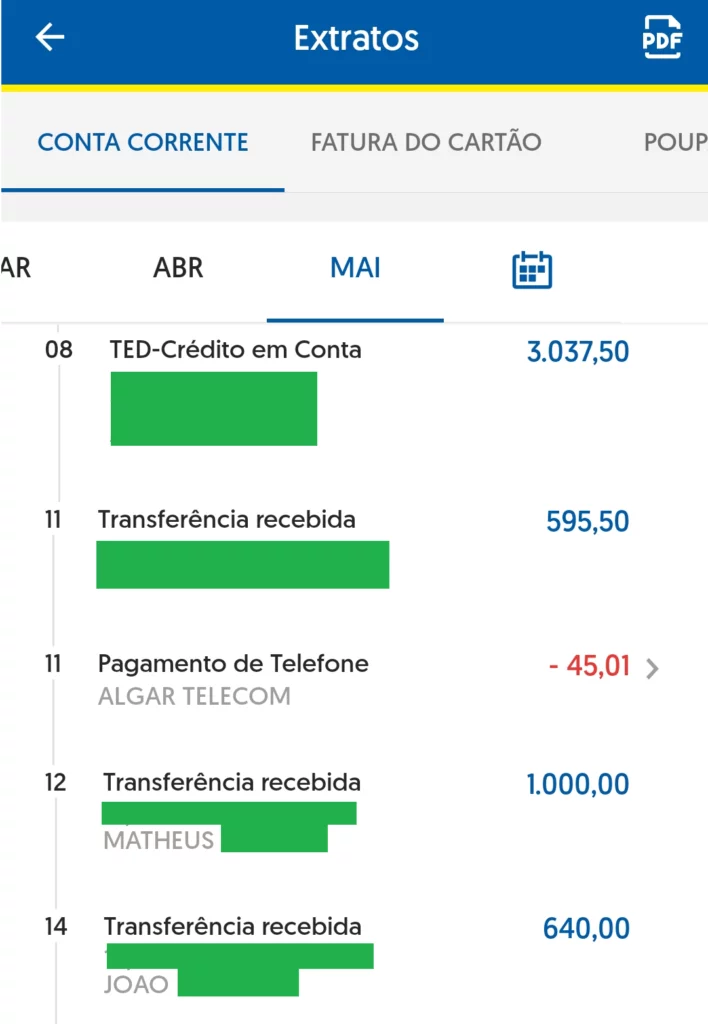Export statement via PDF icon
This screenshot has height=1024, width=708.
point(662,37)
